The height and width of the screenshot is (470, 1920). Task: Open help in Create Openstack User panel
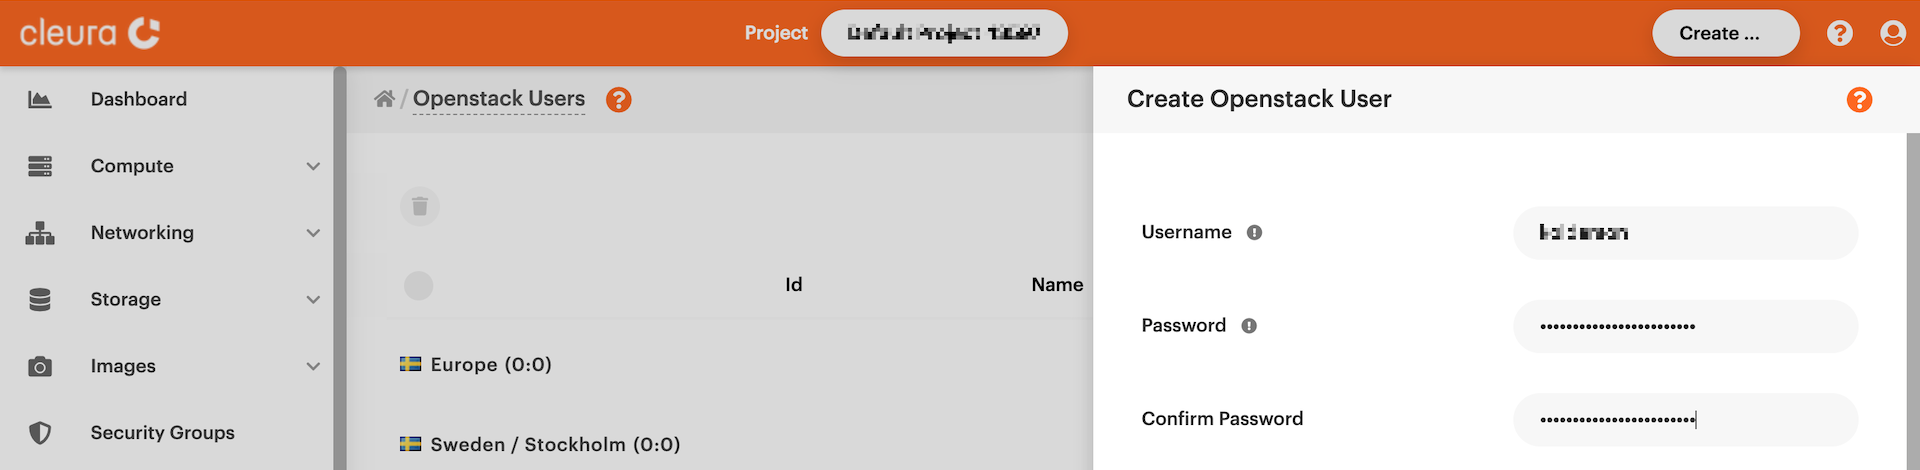(1859, 100)
